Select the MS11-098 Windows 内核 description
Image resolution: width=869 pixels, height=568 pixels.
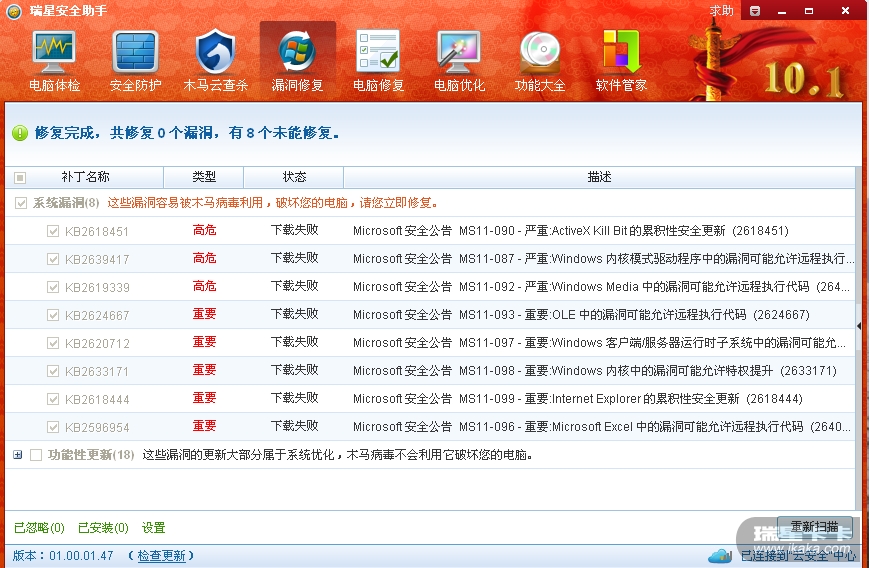(x=595, y=371)
